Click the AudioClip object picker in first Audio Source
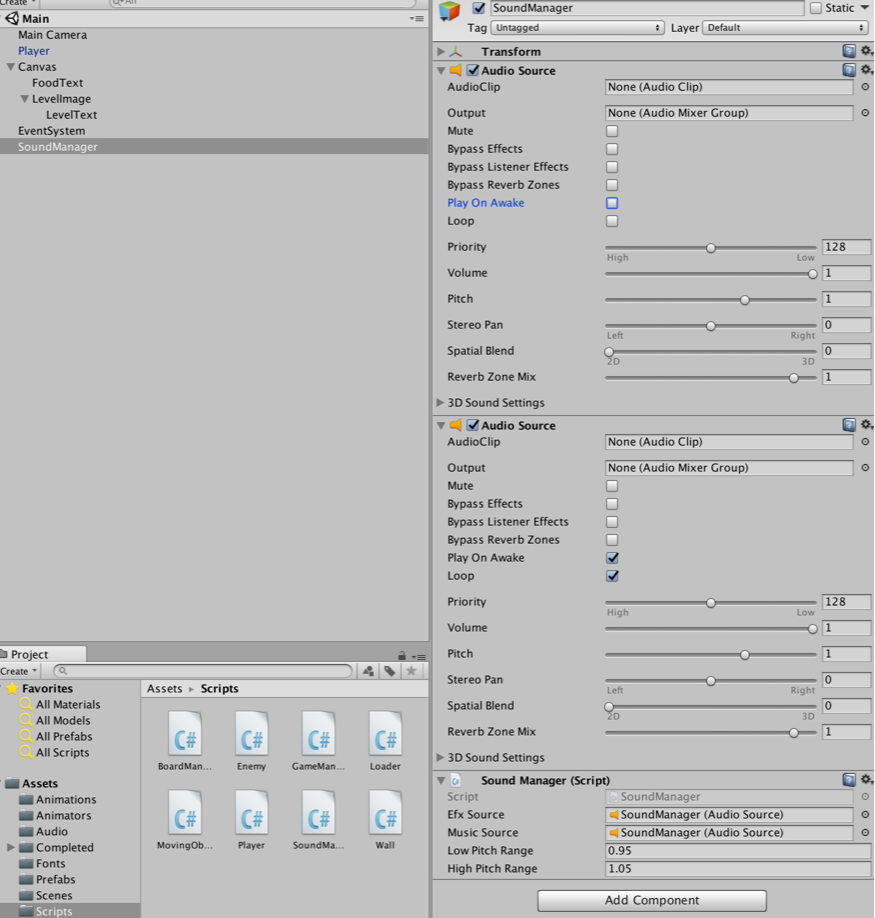This screenshot has height=918, width=875. 864,87
